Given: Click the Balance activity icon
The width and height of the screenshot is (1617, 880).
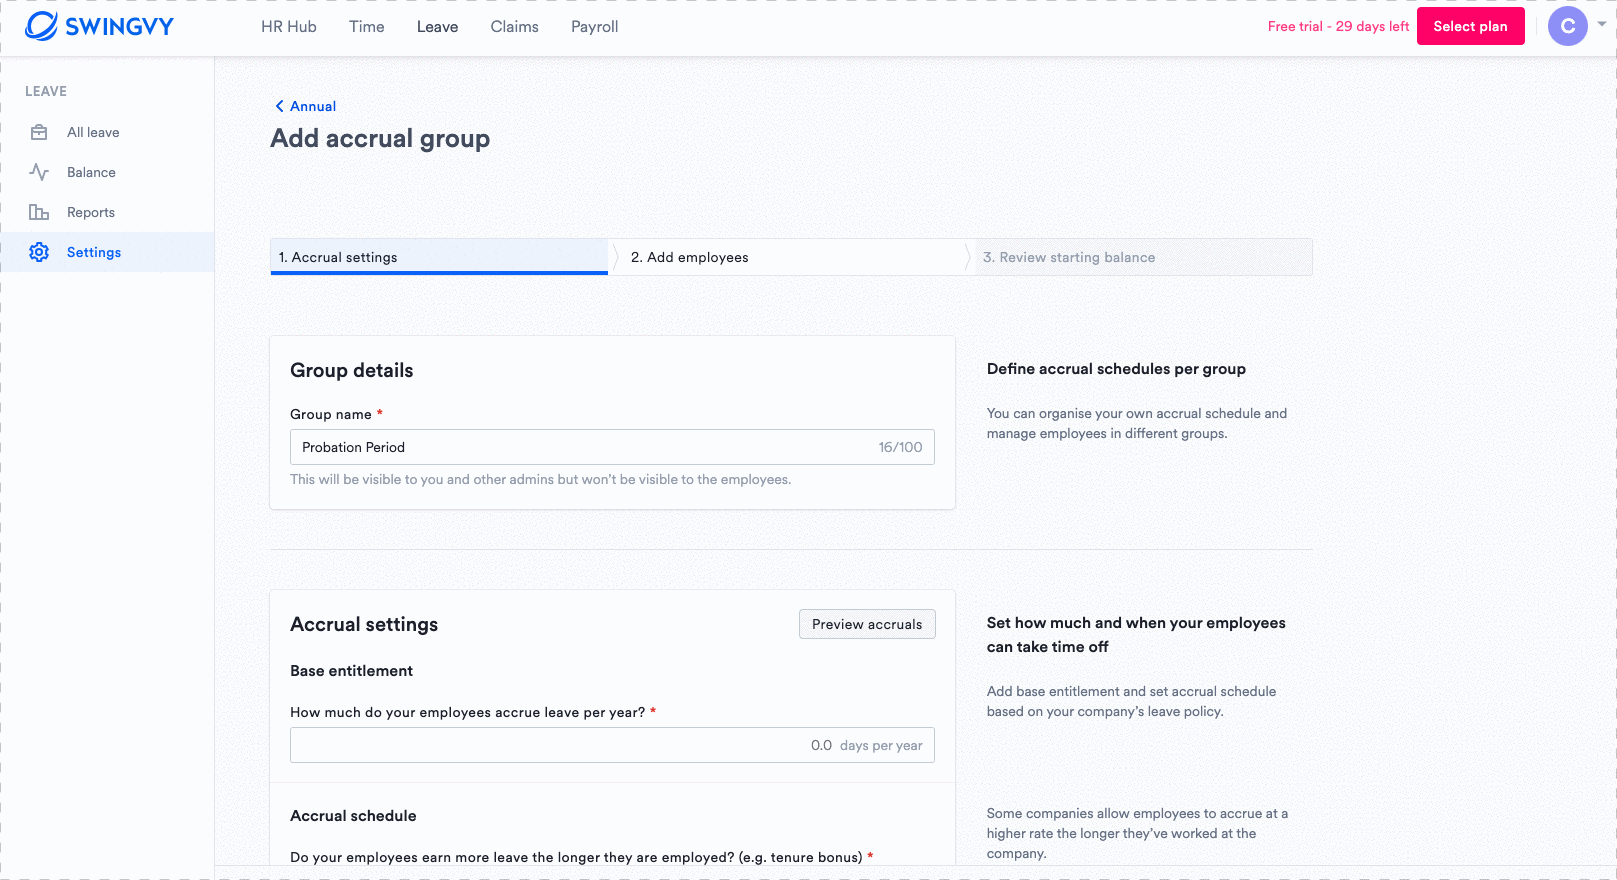Looking at the screenshot, I should 39,172.
